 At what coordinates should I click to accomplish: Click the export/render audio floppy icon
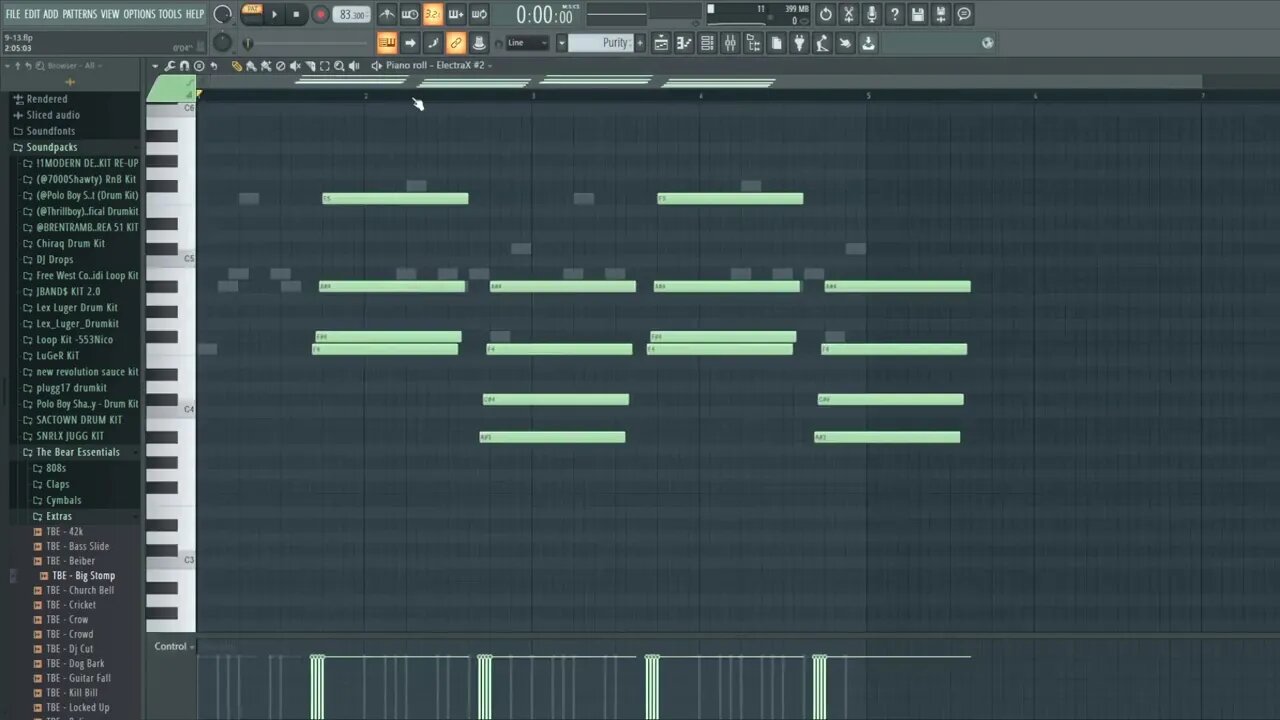click(x=941, y=14)
